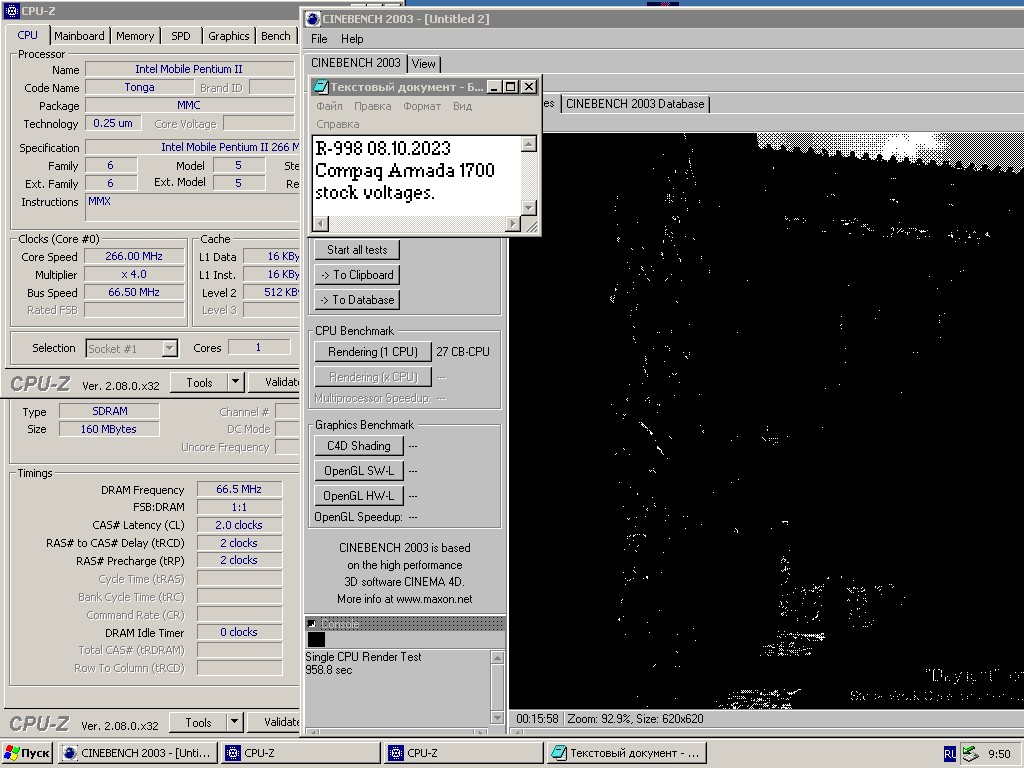Open the Правка menu in the text document
The height and width of the screenshot is (768, 1024).
[372, 106]
